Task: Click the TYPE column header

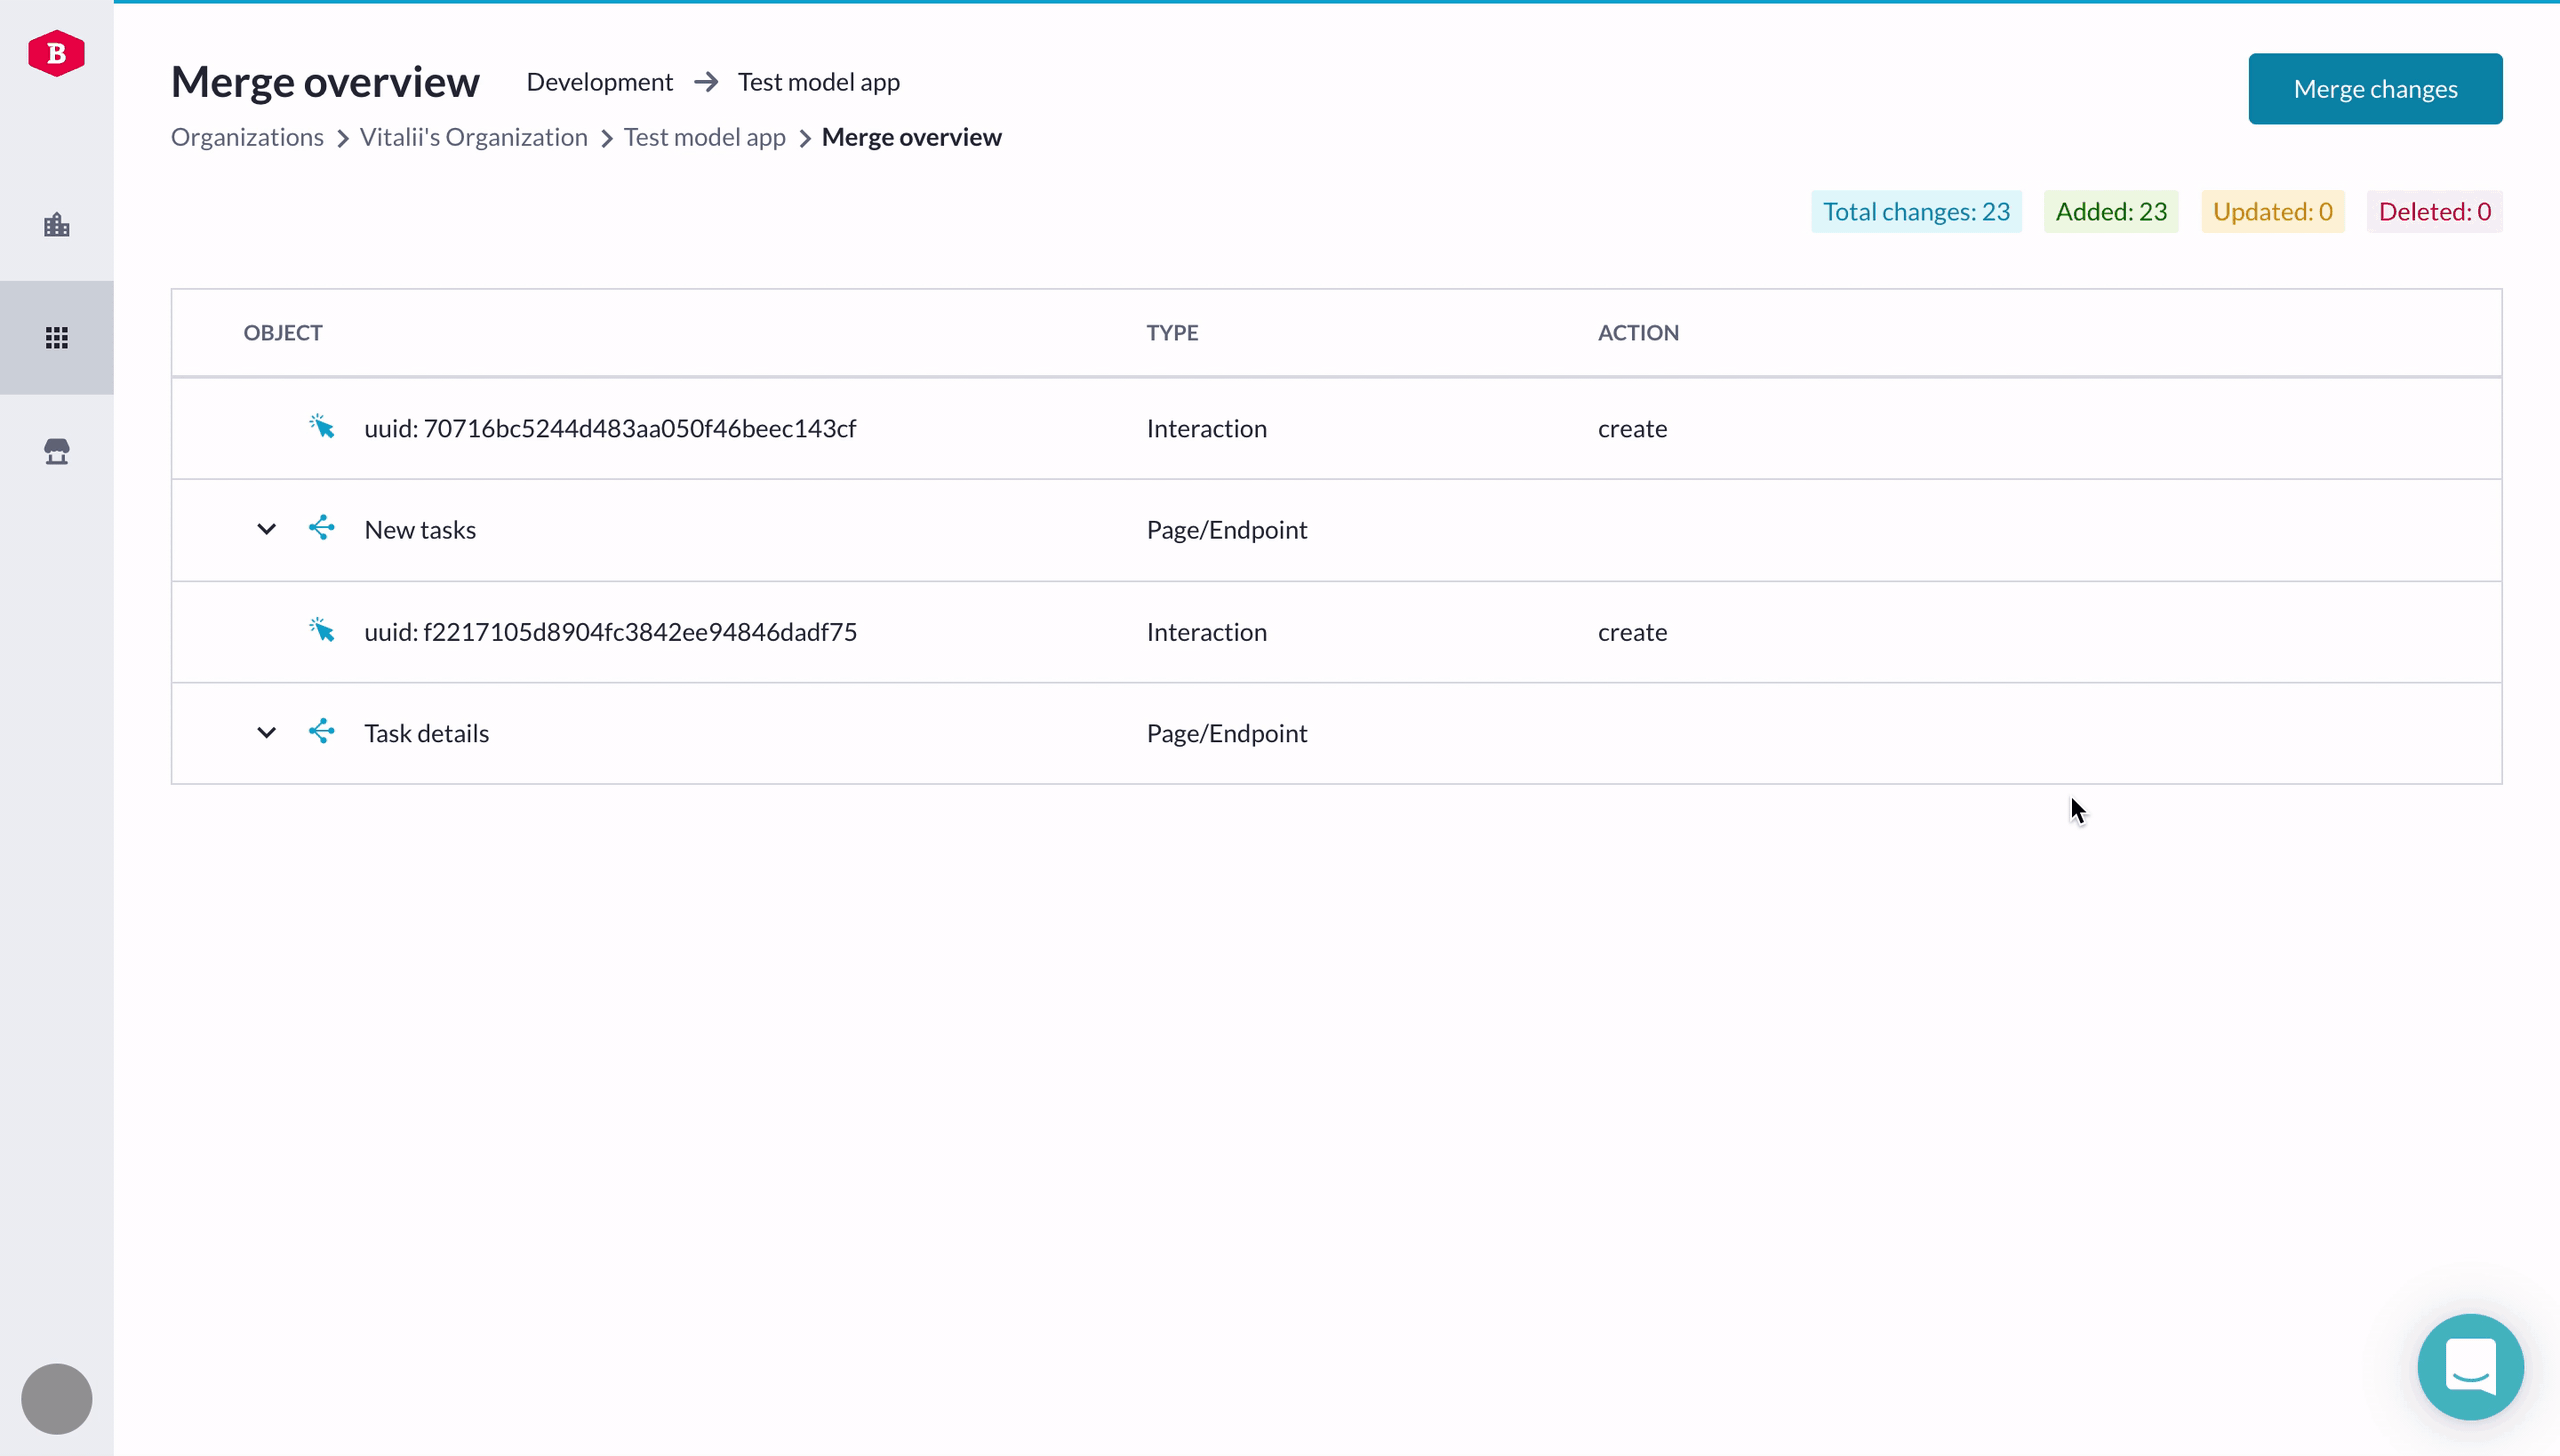Action: tap(1172, 333)
